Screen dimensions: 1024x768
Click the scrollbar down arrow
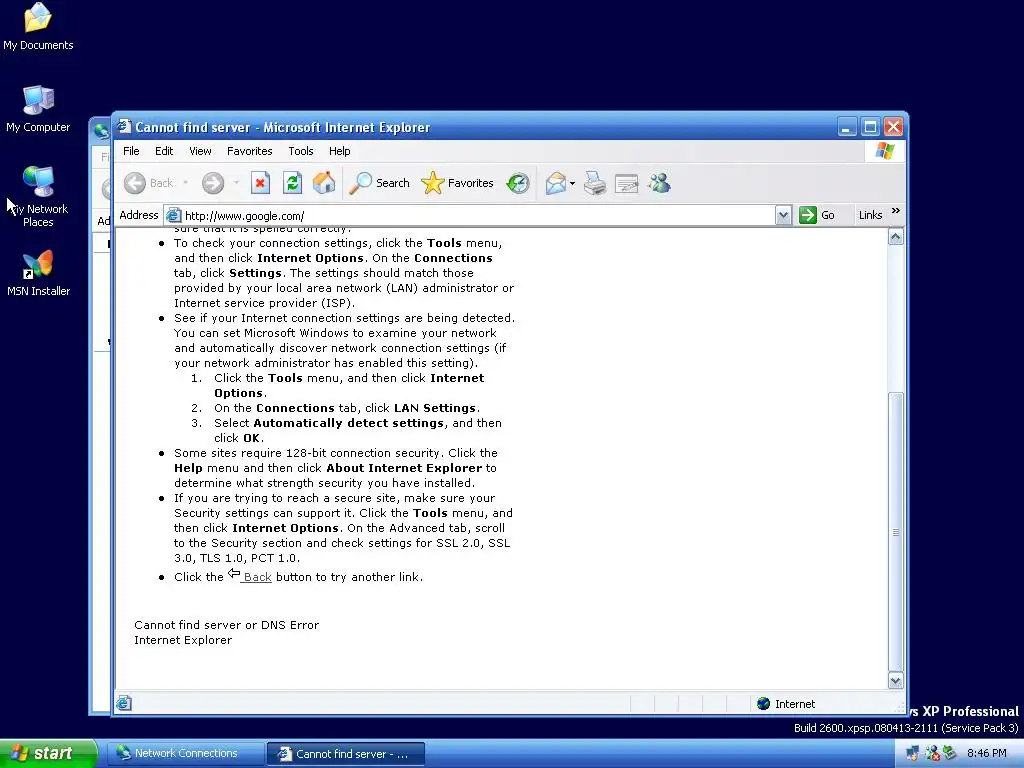pos(895,680)
